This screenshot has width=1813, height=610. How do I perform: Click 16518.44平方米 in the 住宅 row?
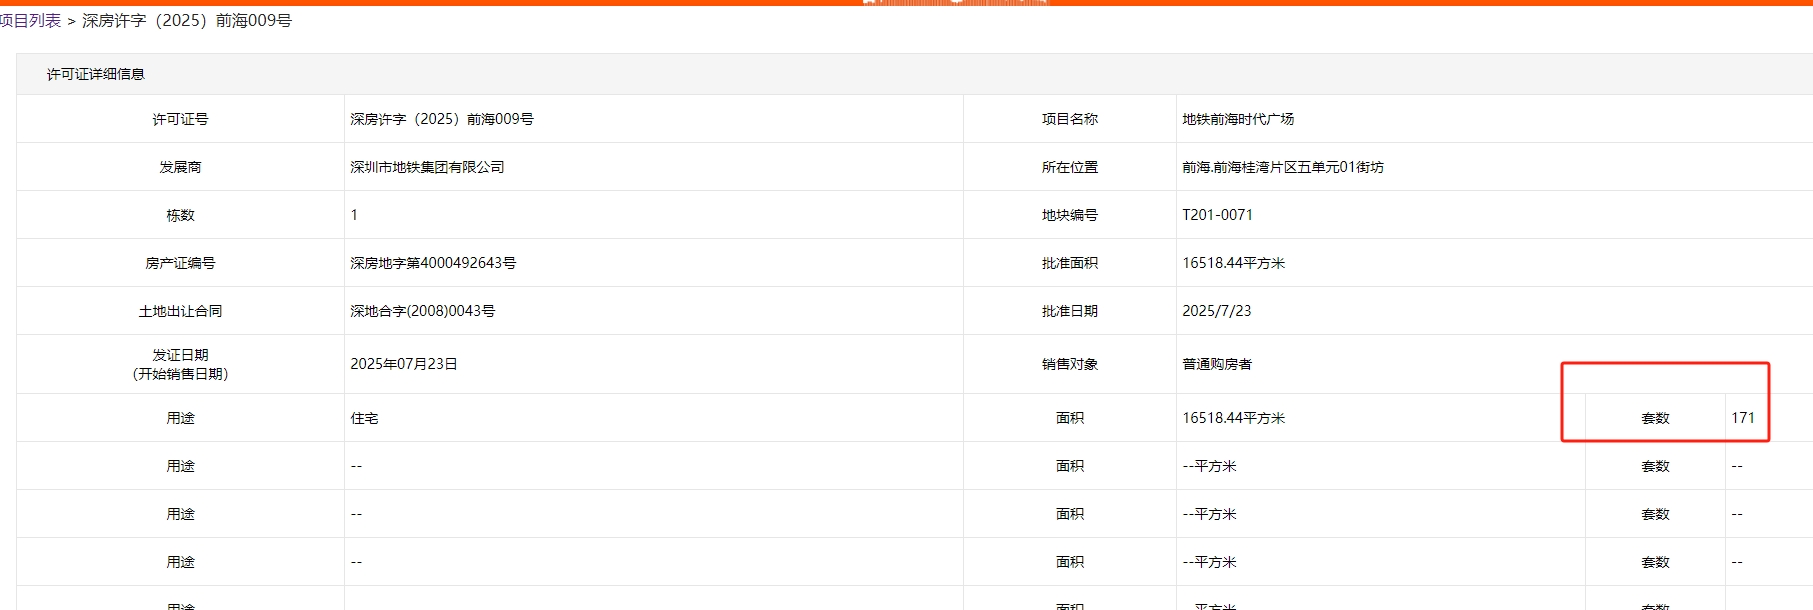(1234, 418)
